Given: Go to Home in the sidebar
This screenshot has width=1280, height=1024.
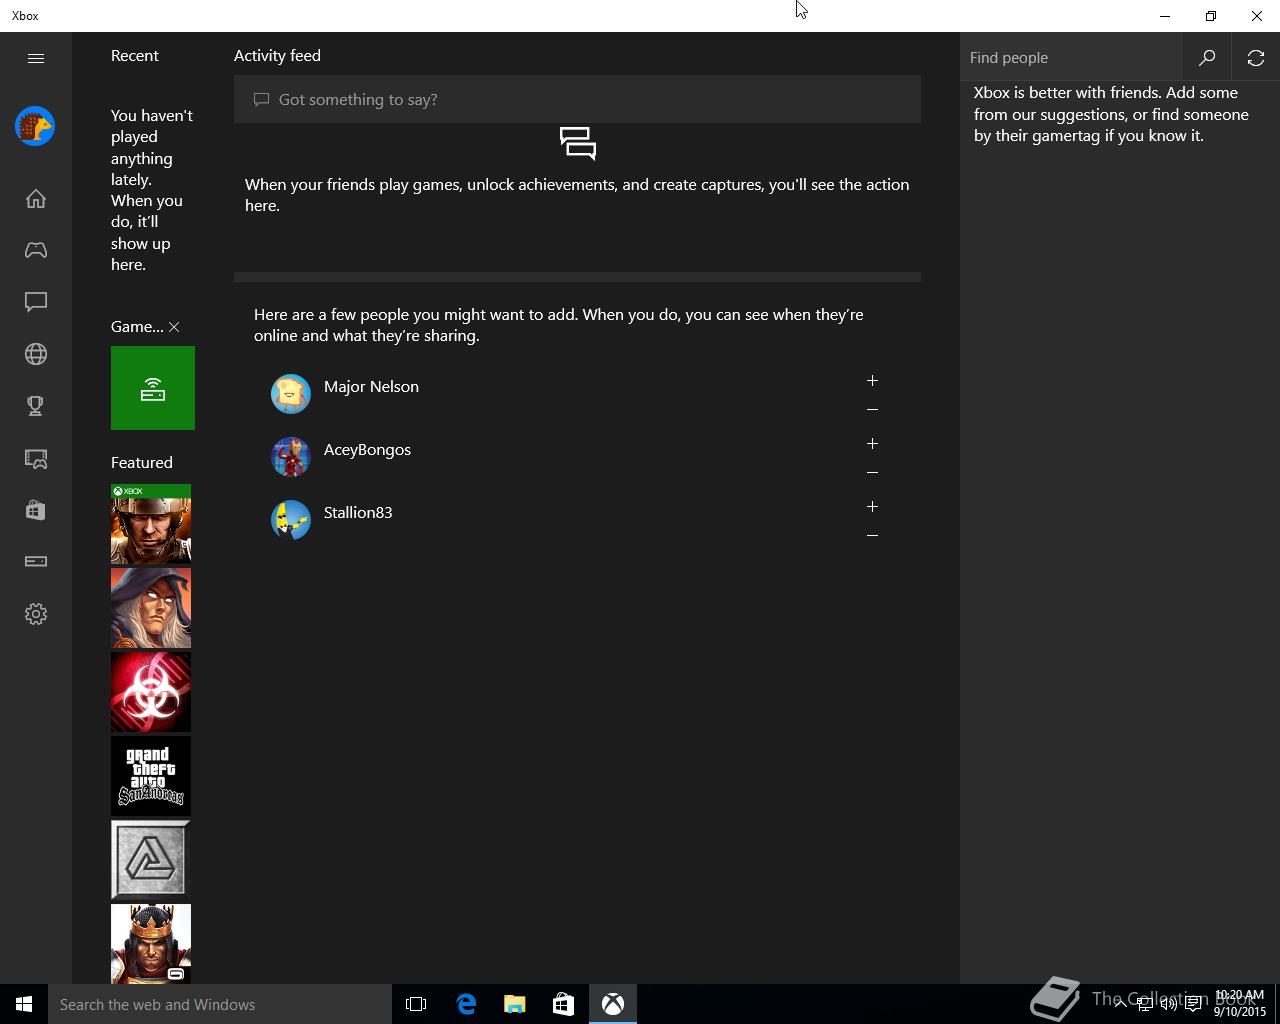Looking at the screenshot, I should (x=36, y=199).
